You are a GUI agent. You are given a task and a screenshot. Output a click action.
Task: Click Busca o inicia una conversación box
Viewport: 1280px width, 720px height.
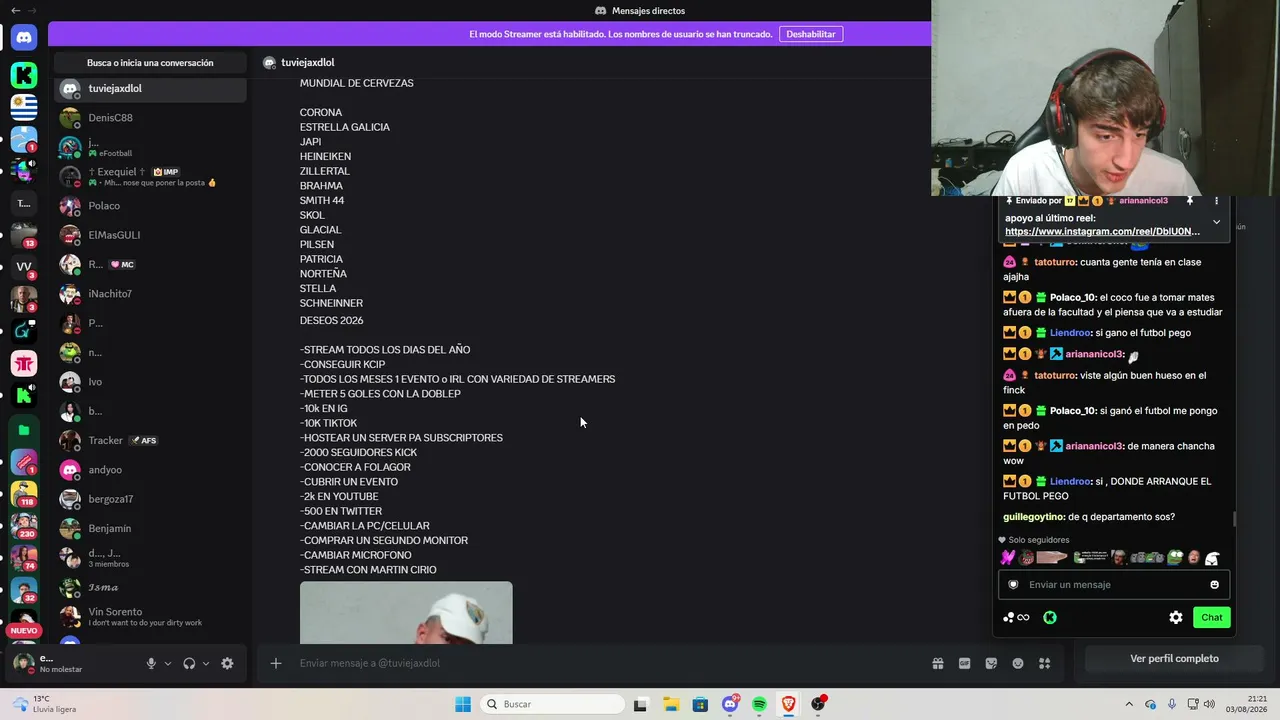tap(150, 63)
